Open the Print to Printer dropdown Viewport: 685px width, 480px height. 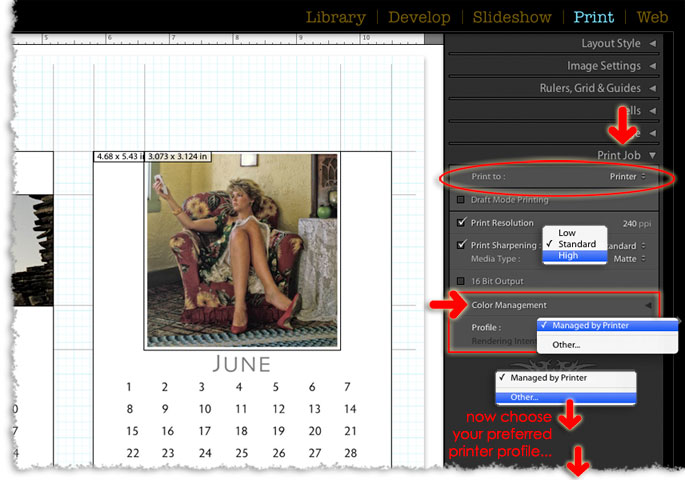pos(627,177)
